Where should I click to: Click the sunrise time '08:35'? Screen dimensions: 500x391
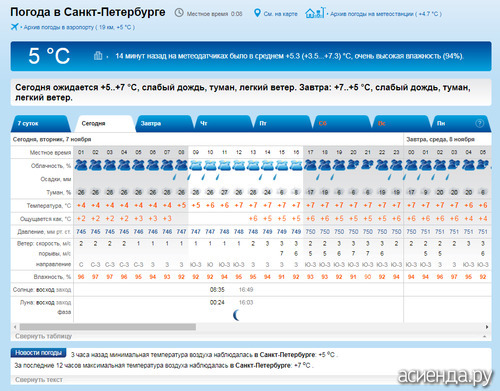tap(217, 289)
